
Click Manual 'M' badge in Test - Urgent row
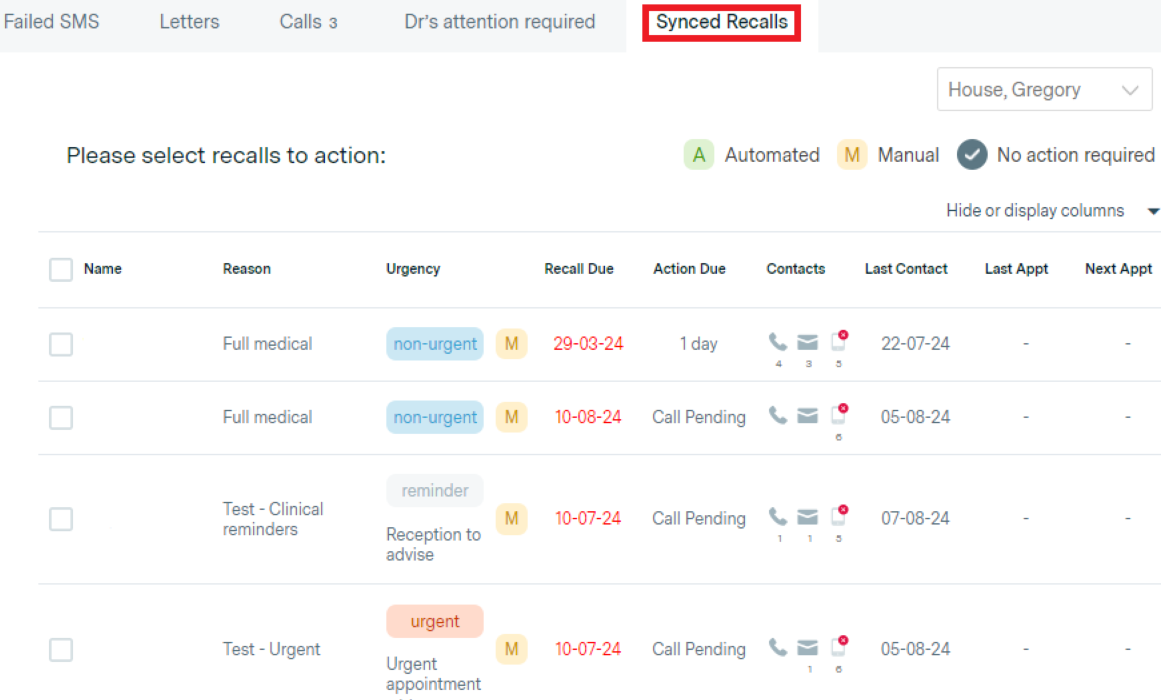511,649
